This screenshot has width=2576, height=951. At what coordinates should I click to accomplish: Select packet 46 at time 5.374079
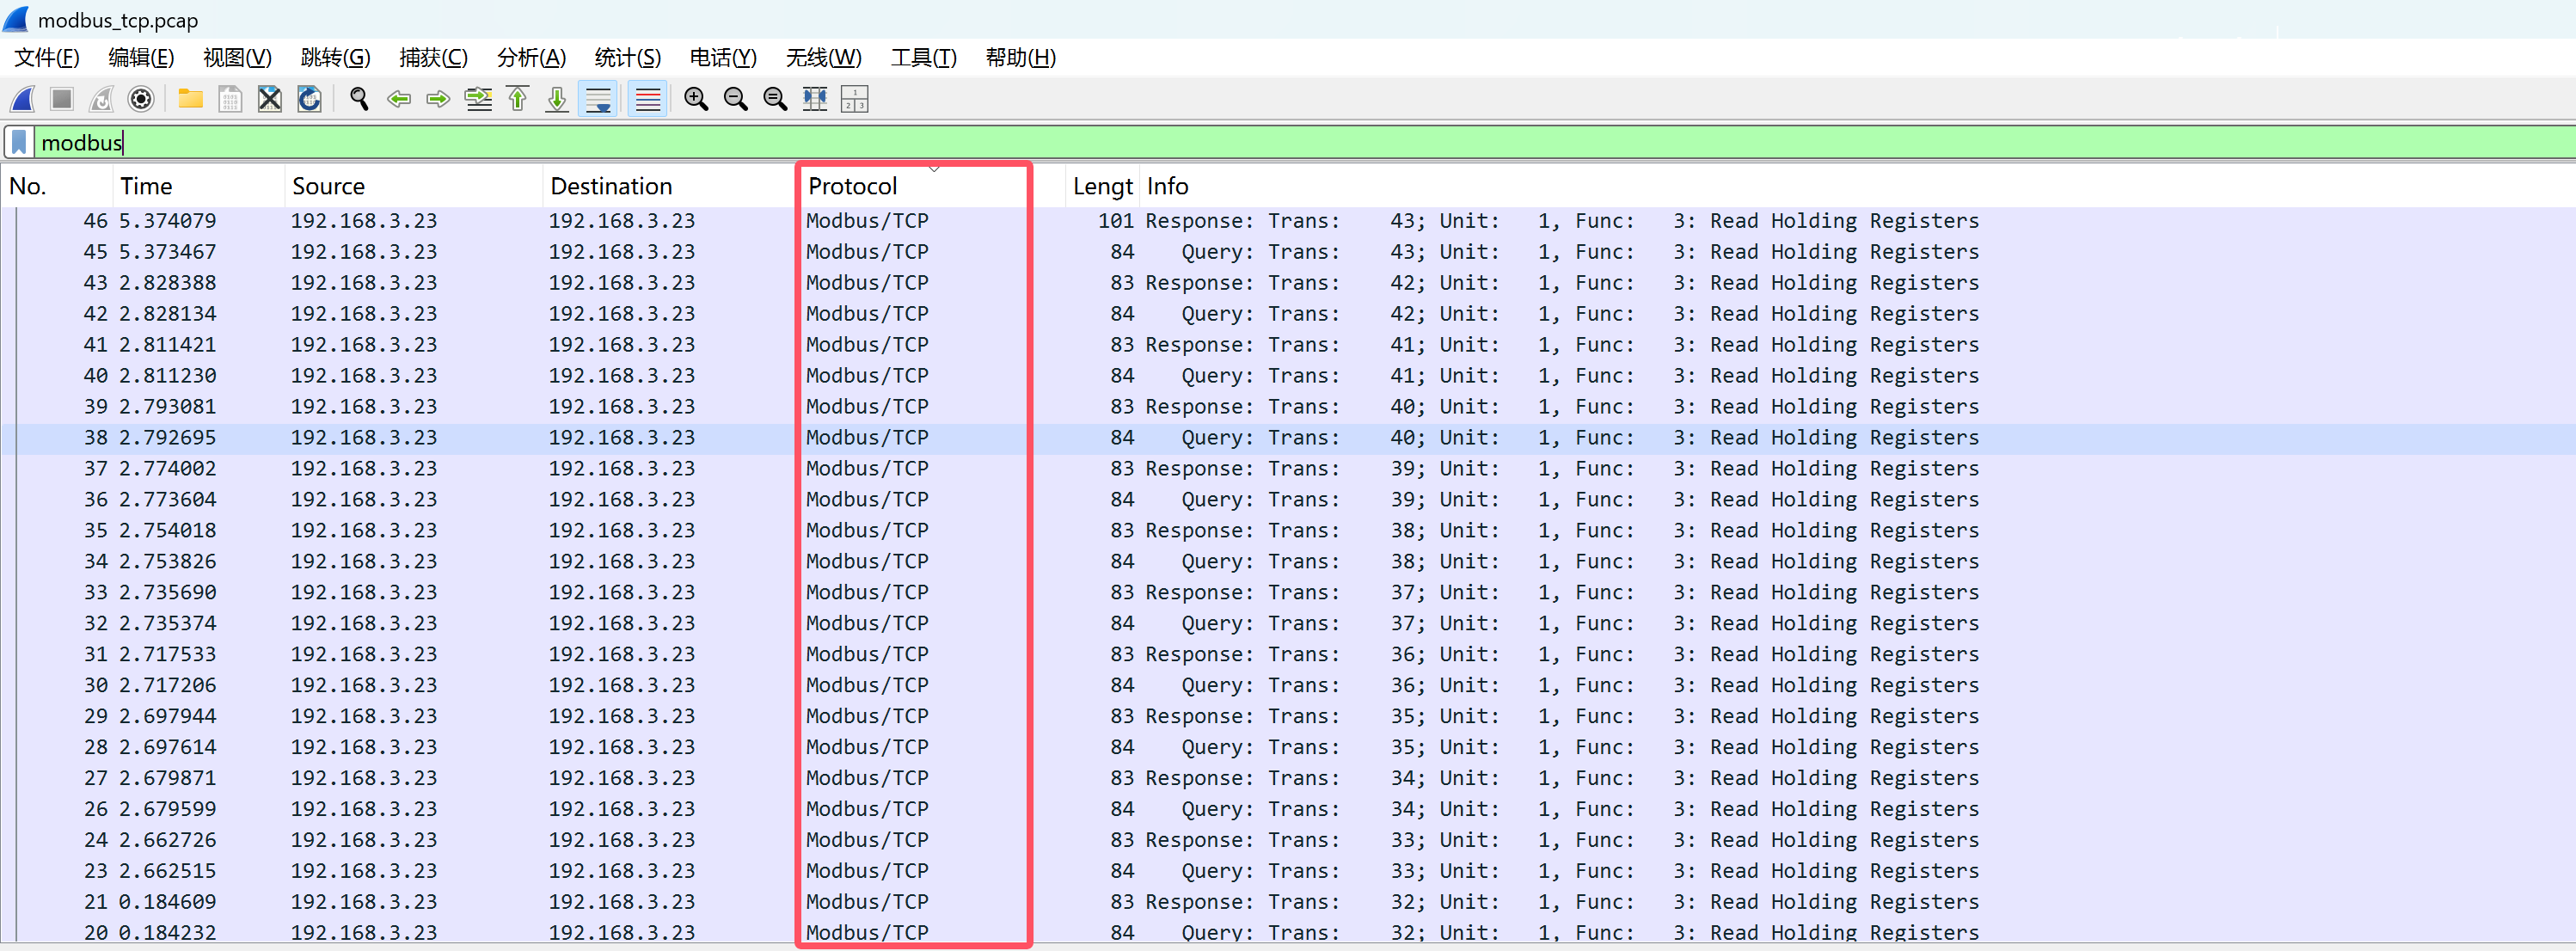1288,221
